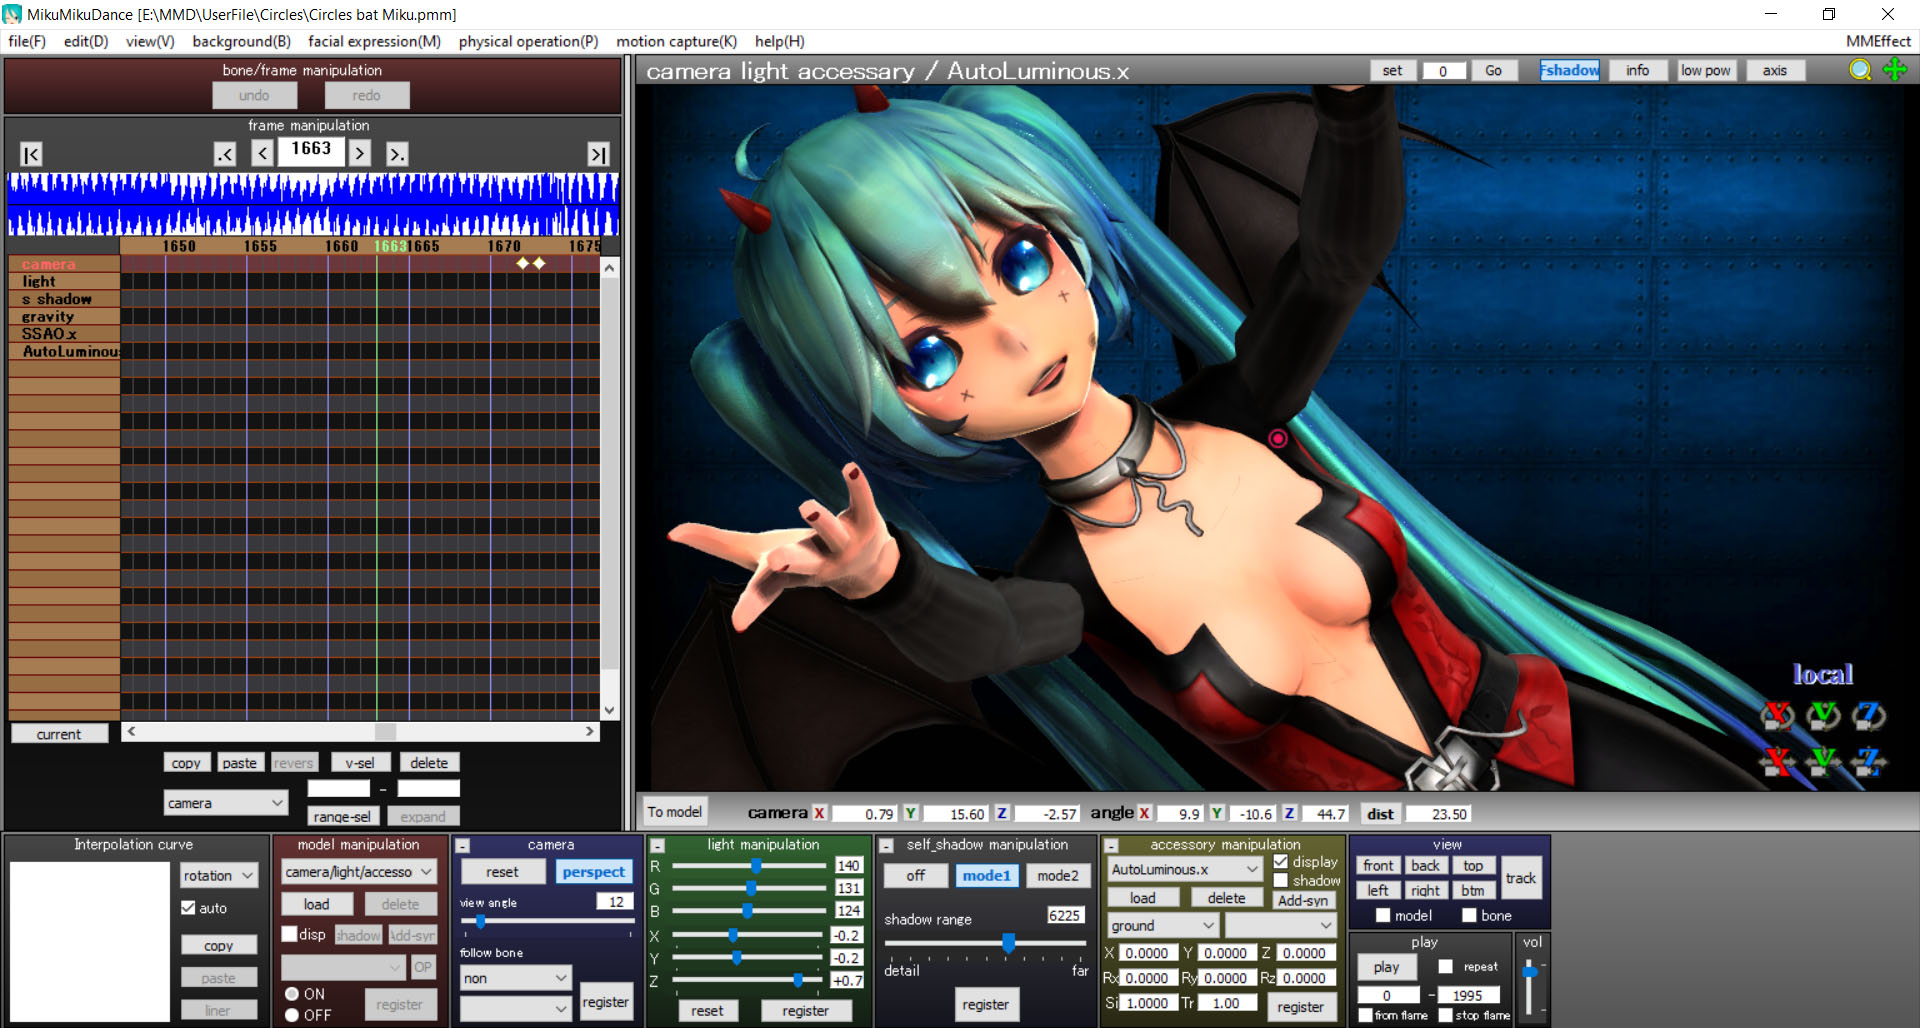1920x1028 pixels.
Task: Open the file menu
Action: (27, 41)
